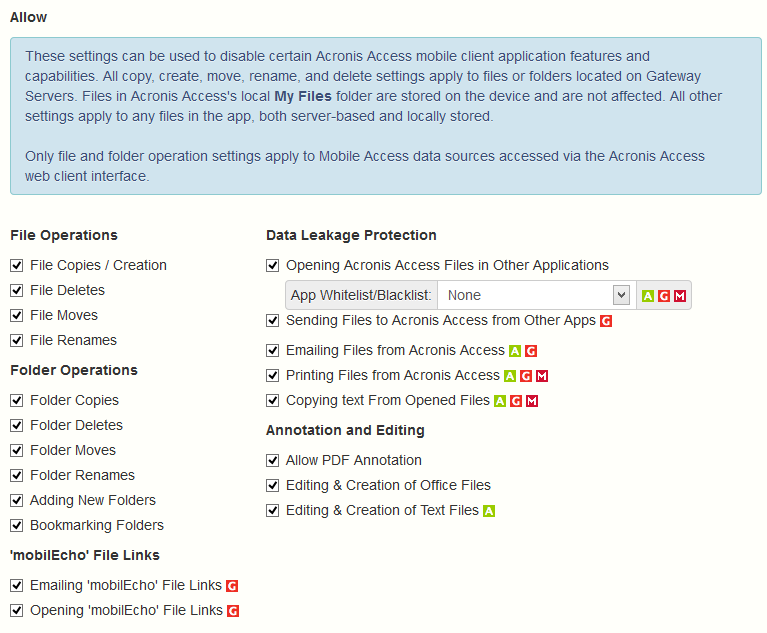Click A badge after Editing & Creation of Text Files
The image size is (767, 633).
click(489, 511)
